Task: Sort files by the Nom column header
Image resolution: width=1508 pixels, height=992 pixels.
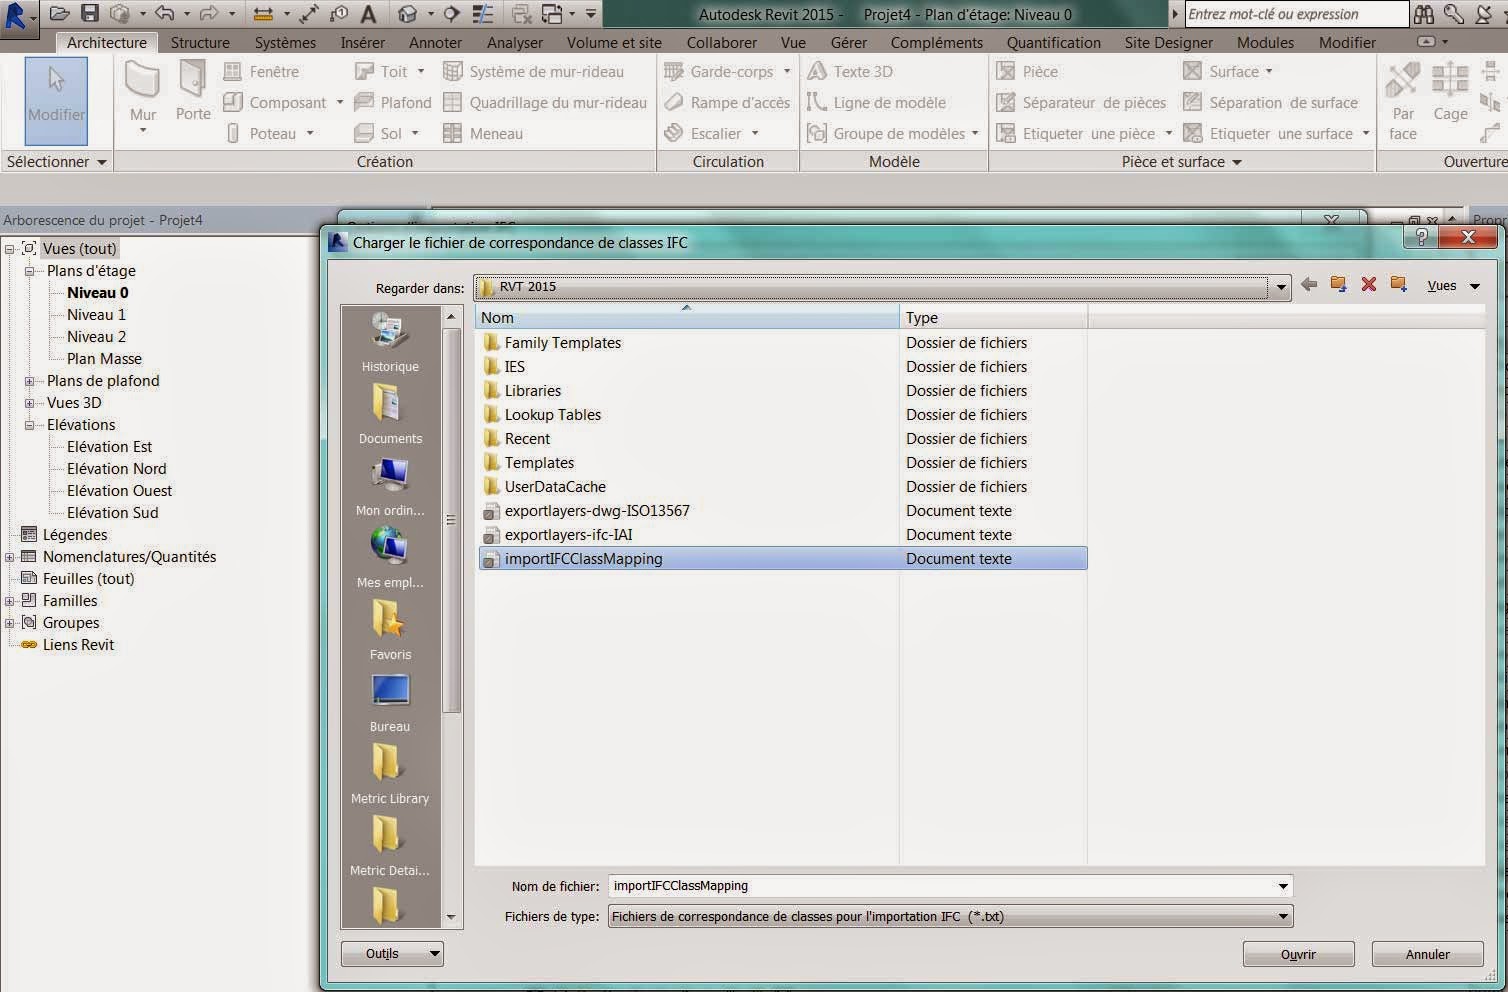Action: pyautogui.click(x=687, y=317)
